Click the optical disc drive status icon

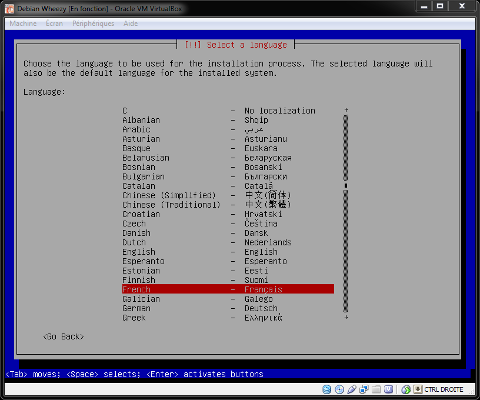tap(339, 389)
